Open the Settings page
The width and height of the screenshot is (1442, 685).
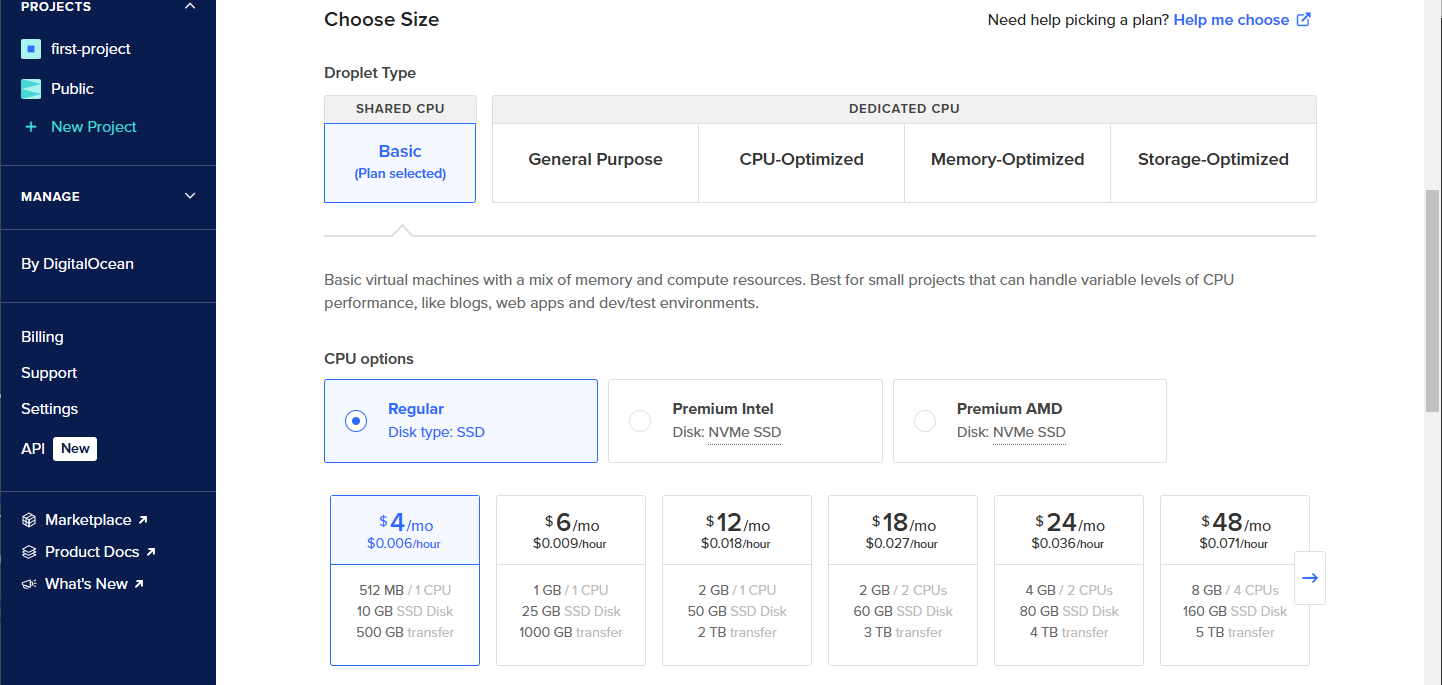(50, 409)
